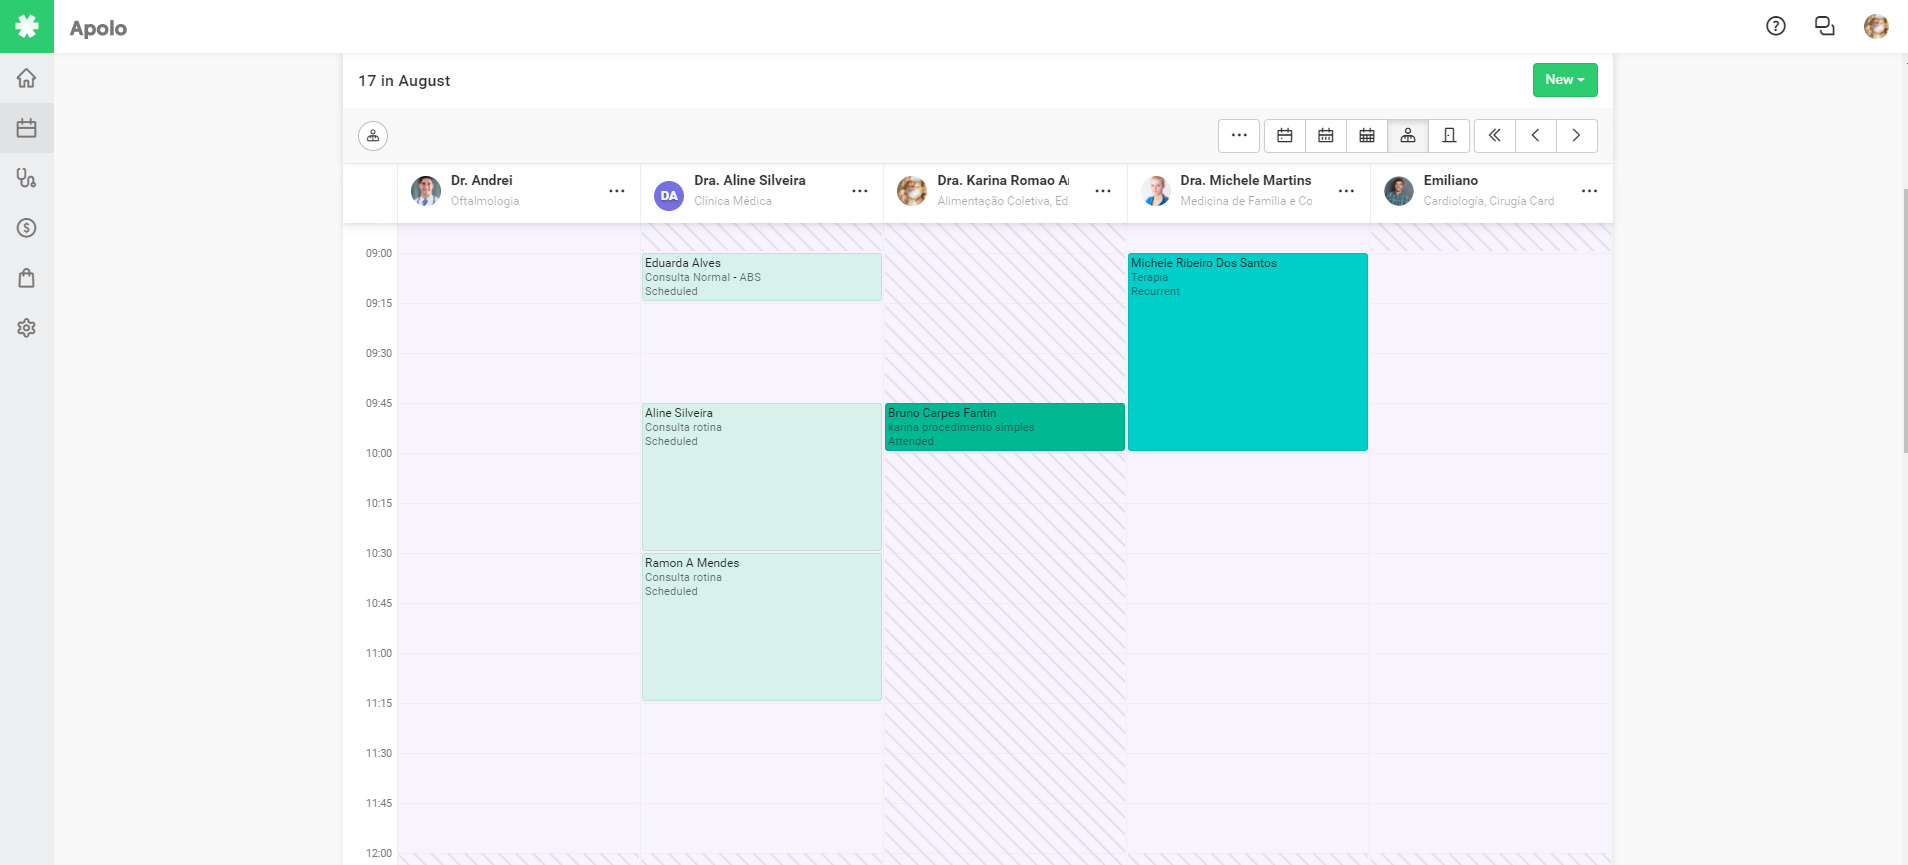Open Aline Silveira Consulta rotina appointment

(x=762, y=477)
